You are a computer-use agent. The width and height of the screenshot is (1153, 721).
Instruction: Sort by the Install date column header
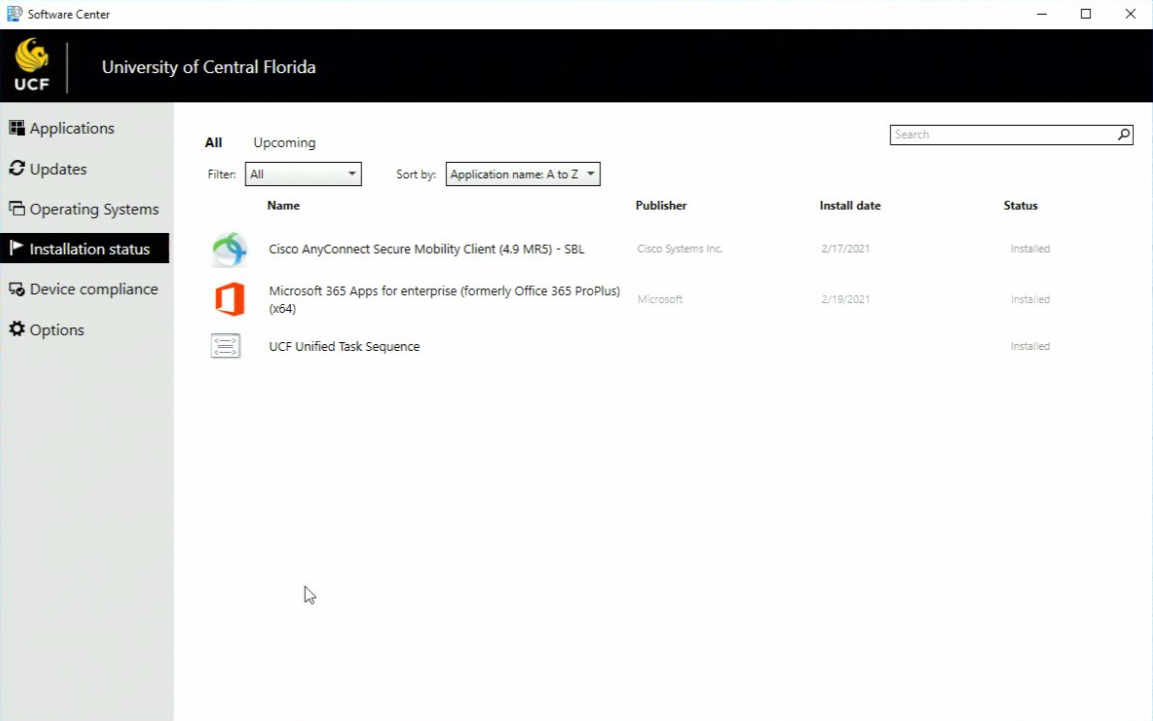(850, 206)
